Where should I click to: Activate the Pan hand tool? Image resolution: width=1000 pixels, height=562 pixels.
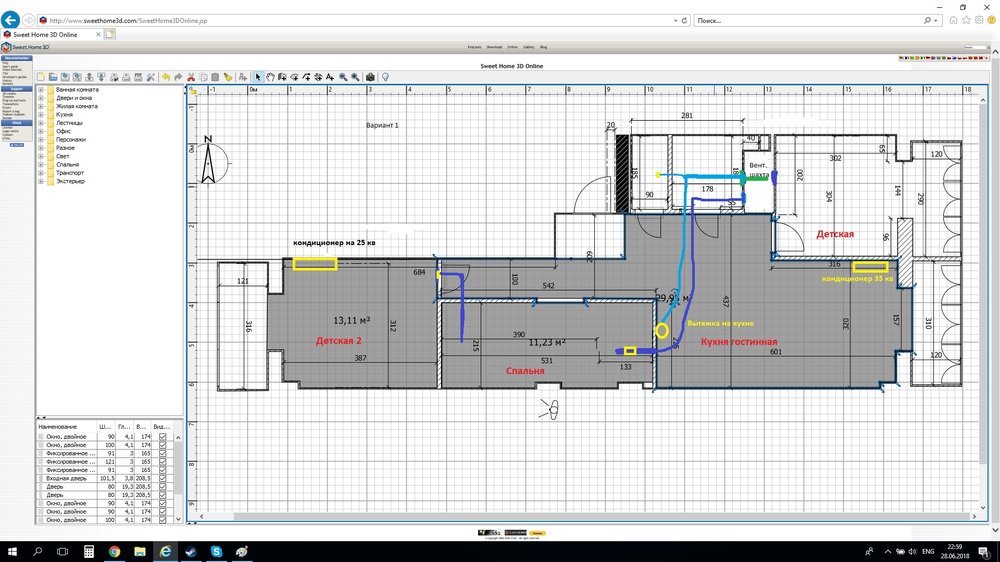(x=269, y=77)
